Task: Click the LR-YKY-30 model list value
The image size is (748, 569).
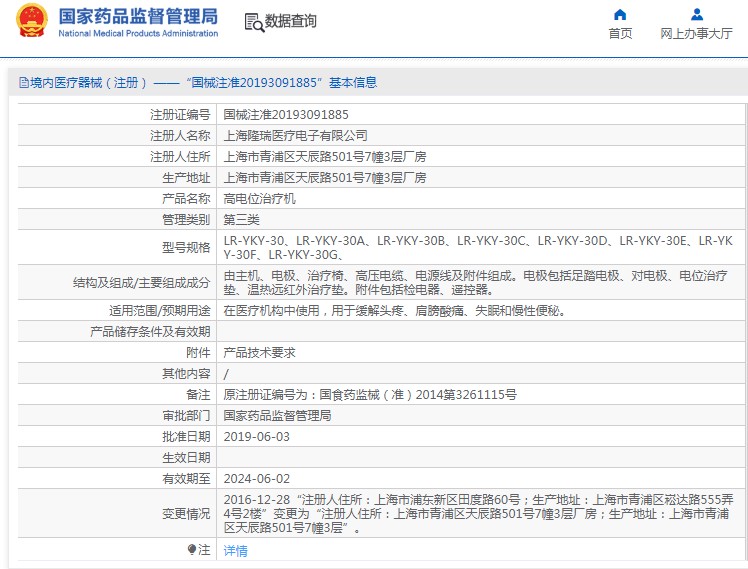Action: click(x=478, y=248)
